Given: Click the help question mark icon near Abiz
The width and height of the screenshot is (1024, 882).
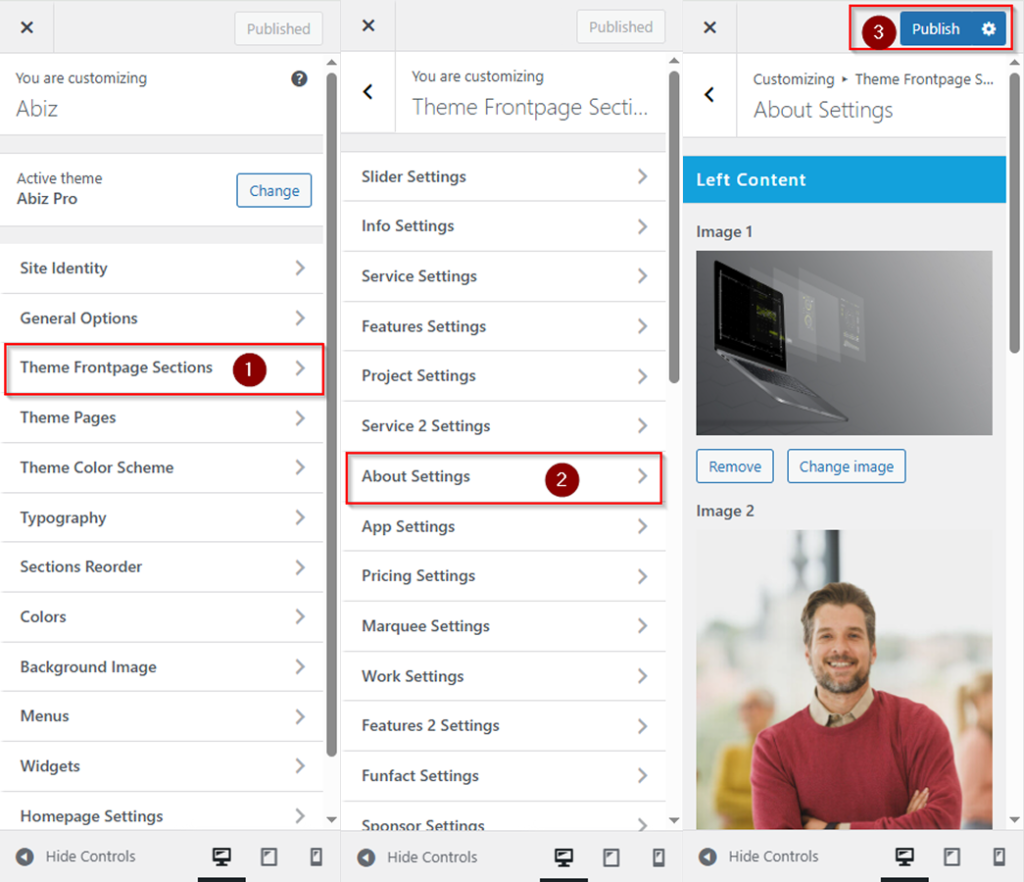Looking at the screenshot, I should (299, 79).
